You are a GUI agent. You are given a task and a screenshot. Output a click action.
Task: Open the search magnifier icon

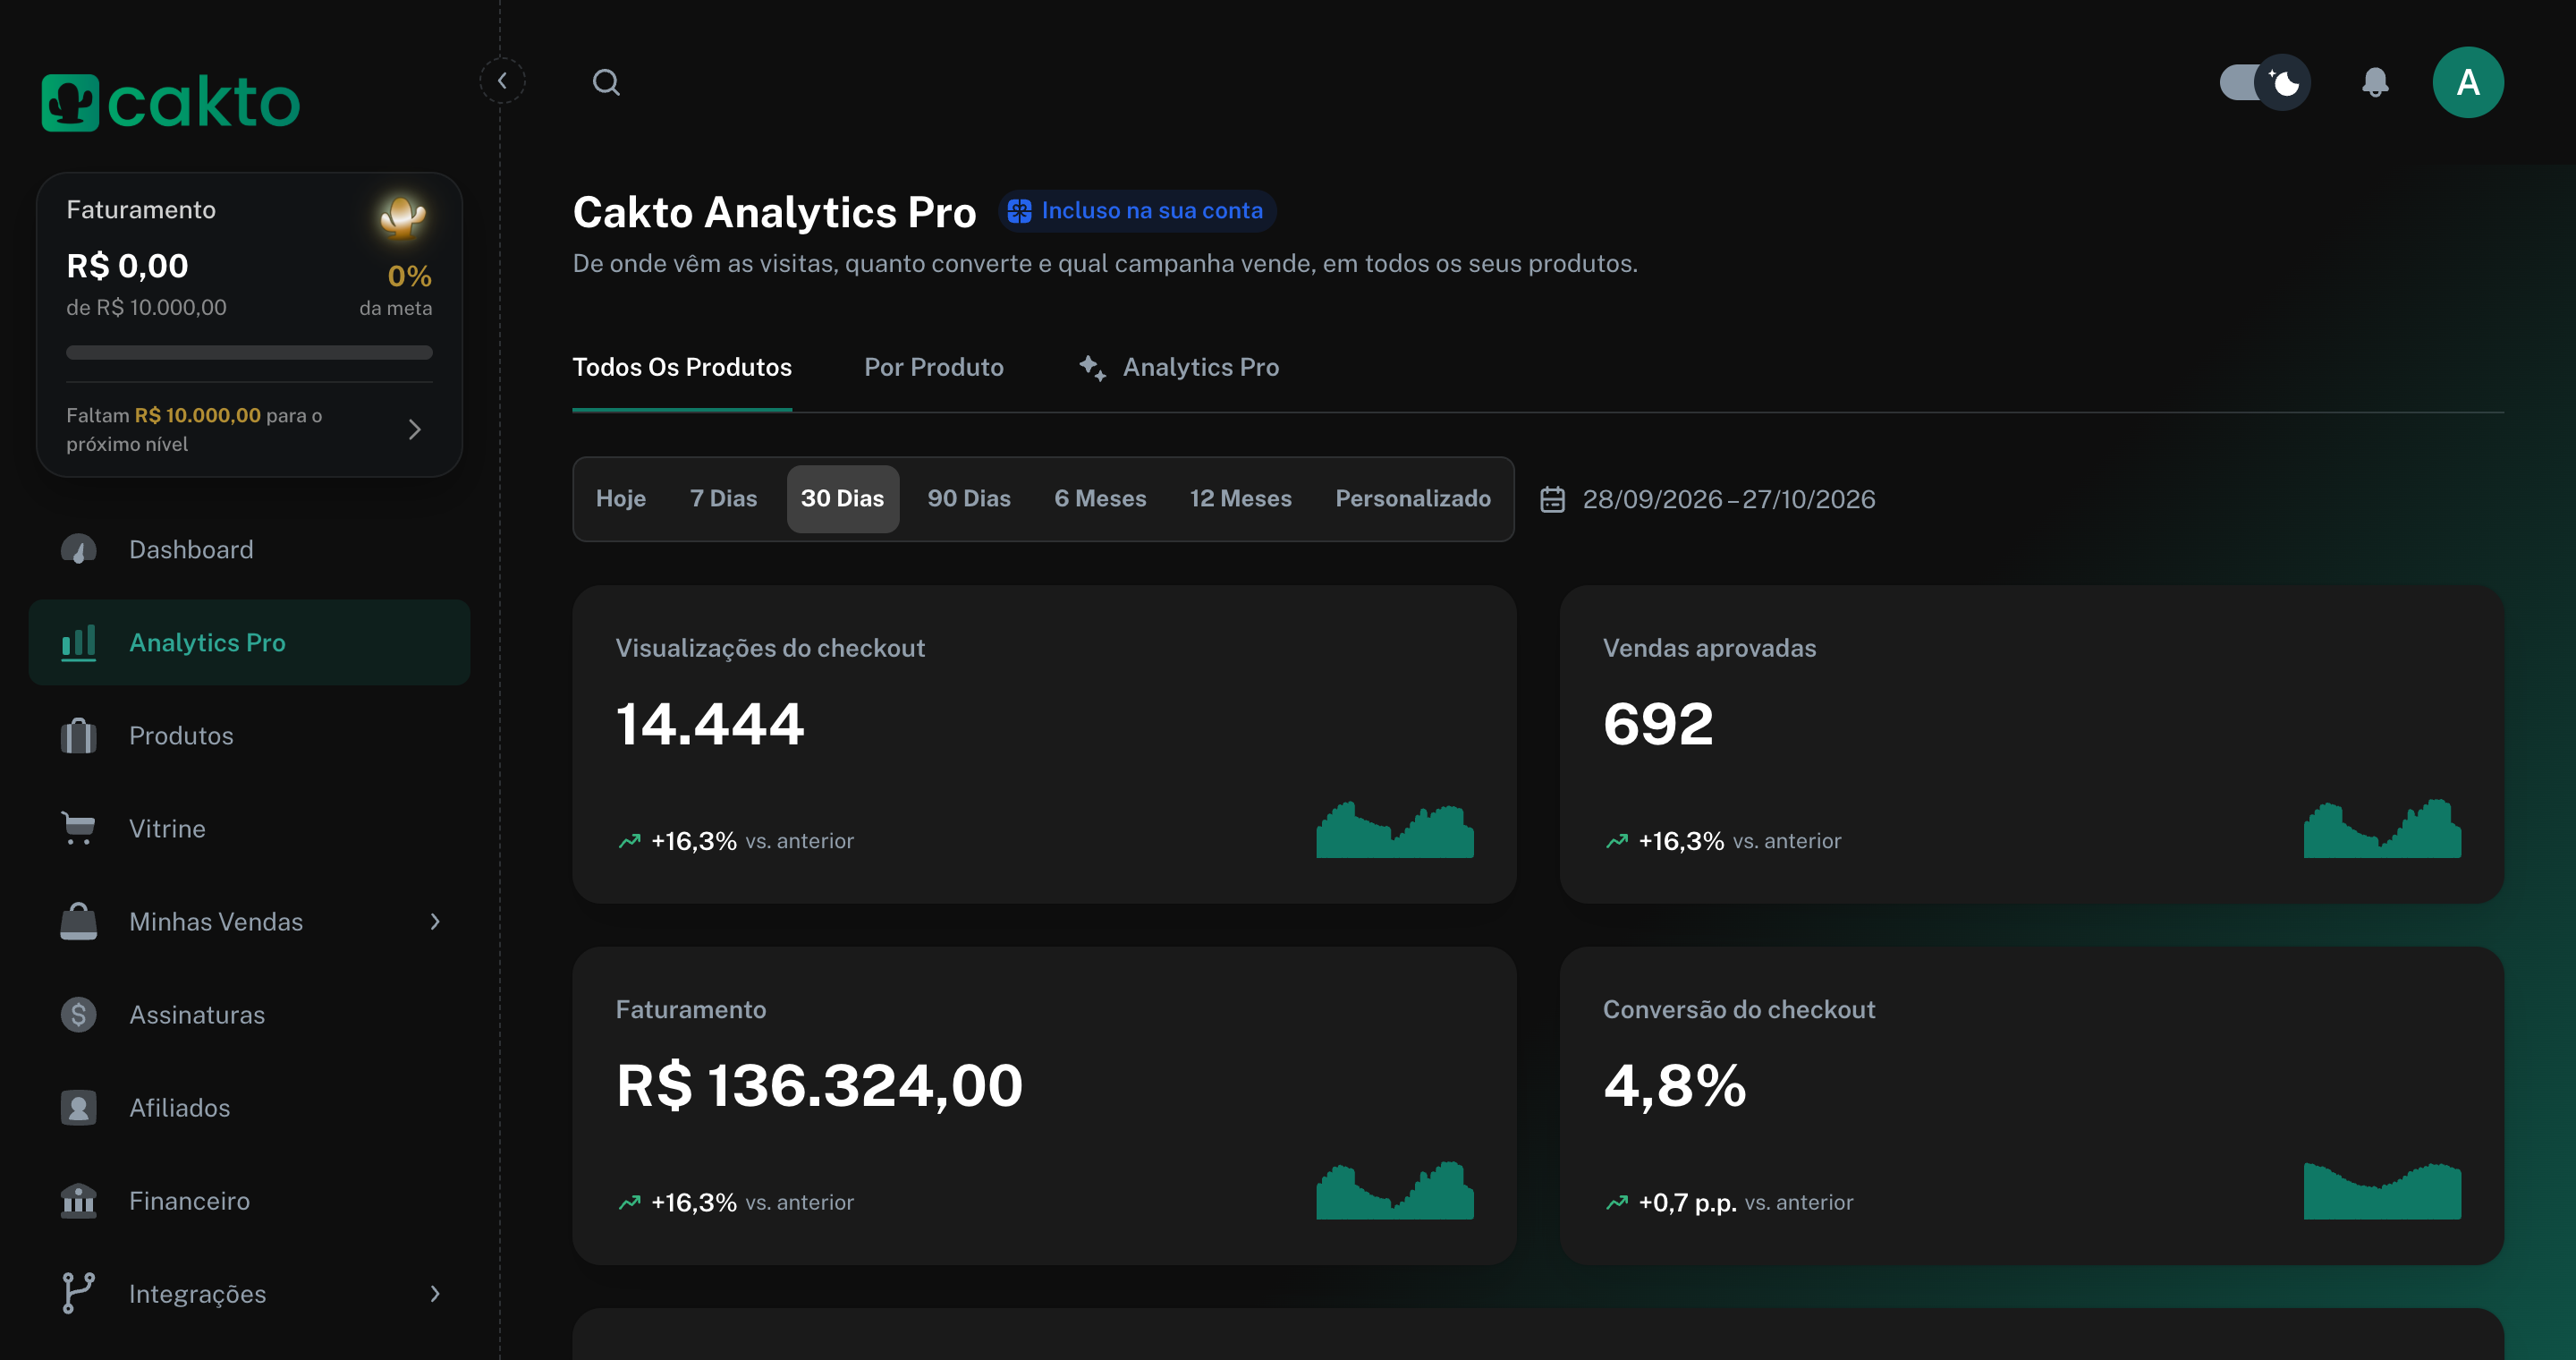pos(606,82)
